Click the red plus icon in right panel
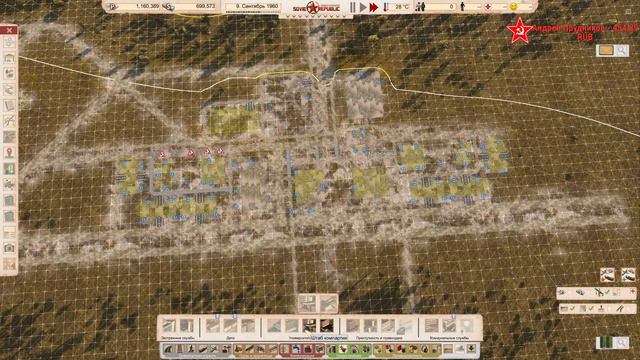Image resolution: width=640 pixels, height=360 pixels. pos(632,292)
